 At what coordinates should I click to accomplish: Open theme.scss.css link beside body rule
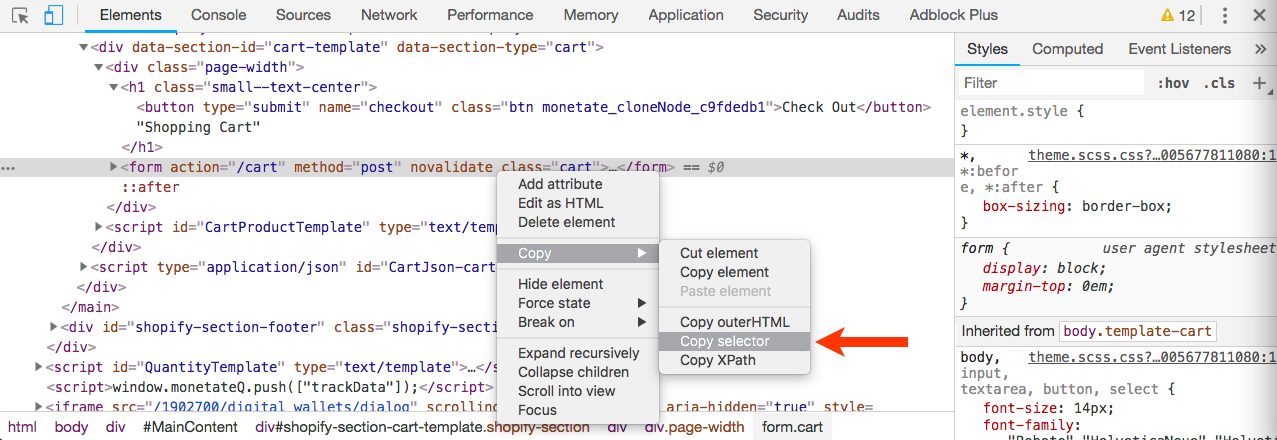coord(1152,357)
